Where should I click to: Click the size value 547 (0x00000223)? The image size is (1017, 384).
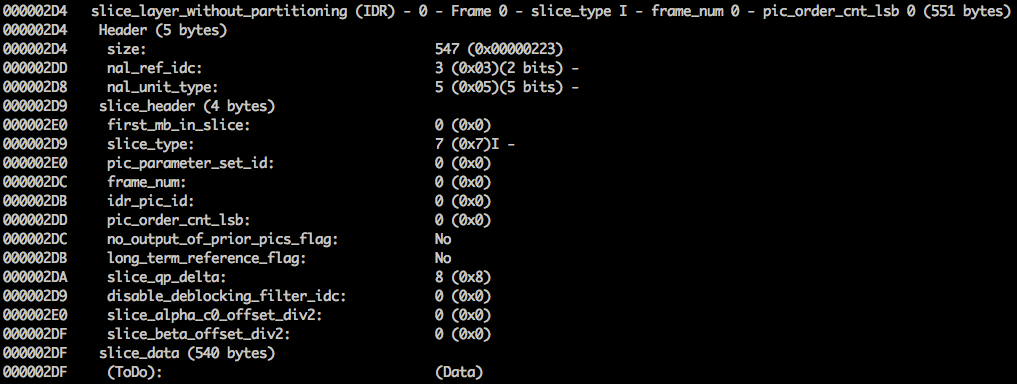(x=499, y=49)
